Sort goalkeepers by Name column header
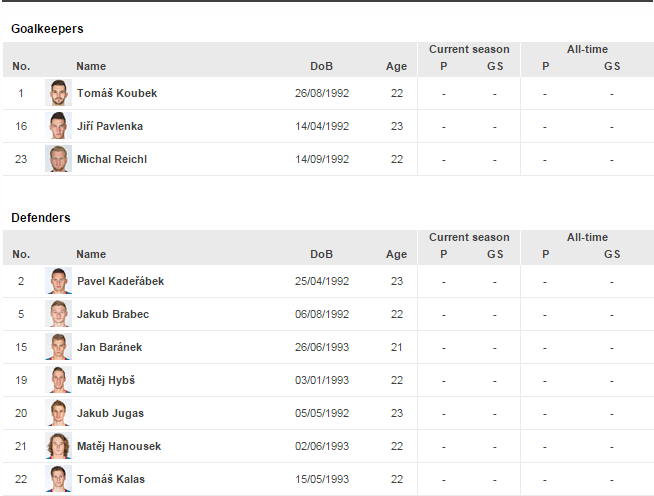The height and width of the screenshot is (496, 654). pyautogui.click(x=91, y=66)
